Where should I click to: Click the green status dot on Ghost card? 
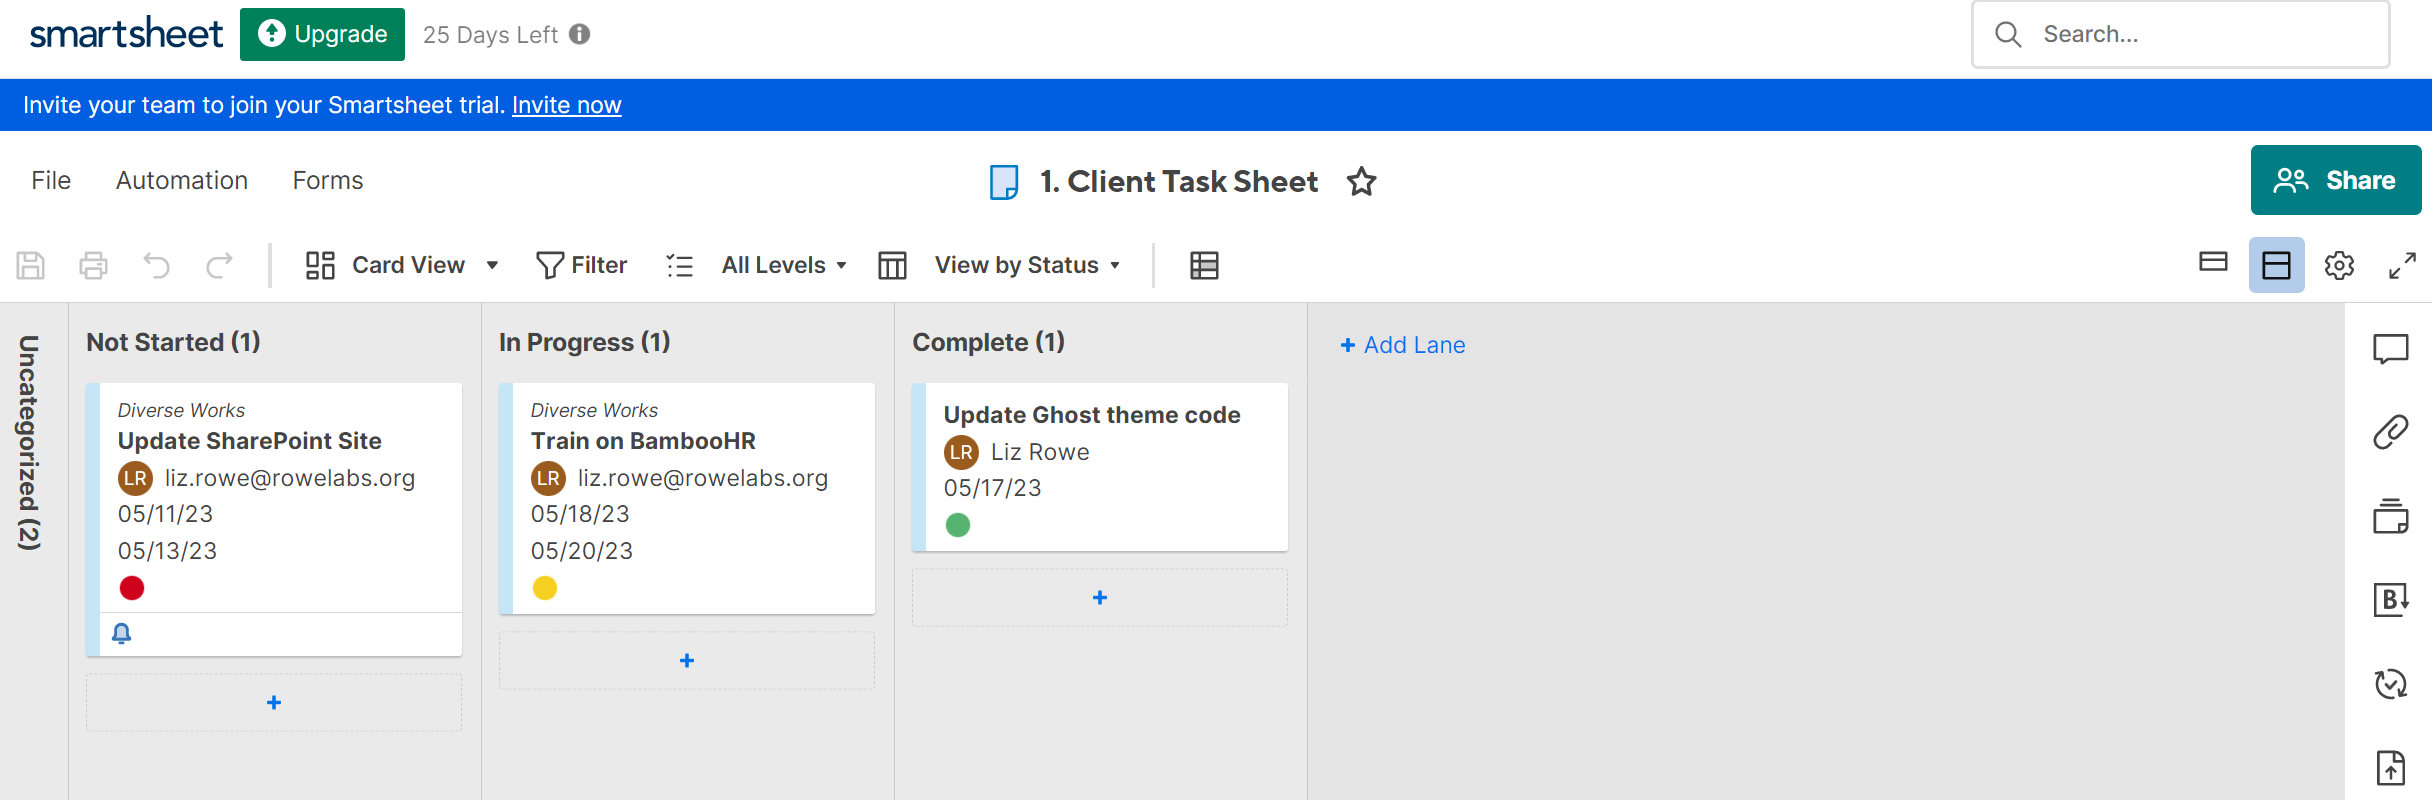click(958, 525)
